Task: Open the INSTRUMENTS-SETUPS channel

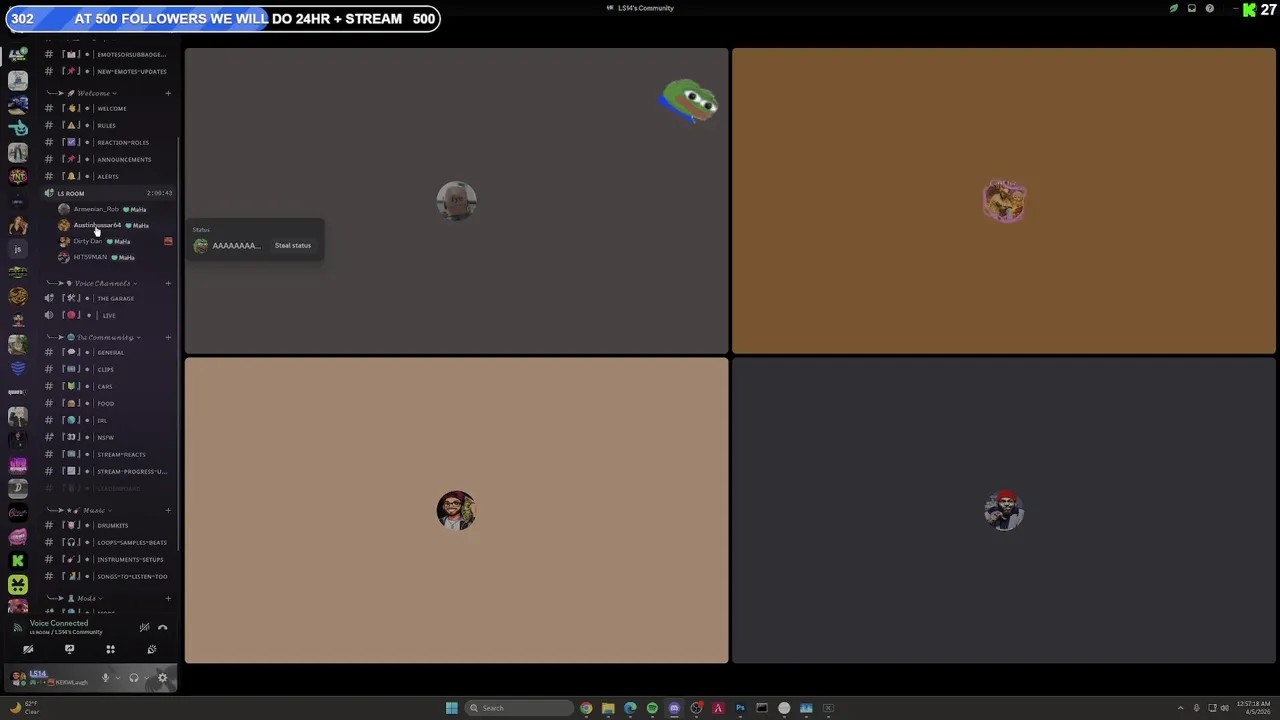Action: [x=108, y=559]
